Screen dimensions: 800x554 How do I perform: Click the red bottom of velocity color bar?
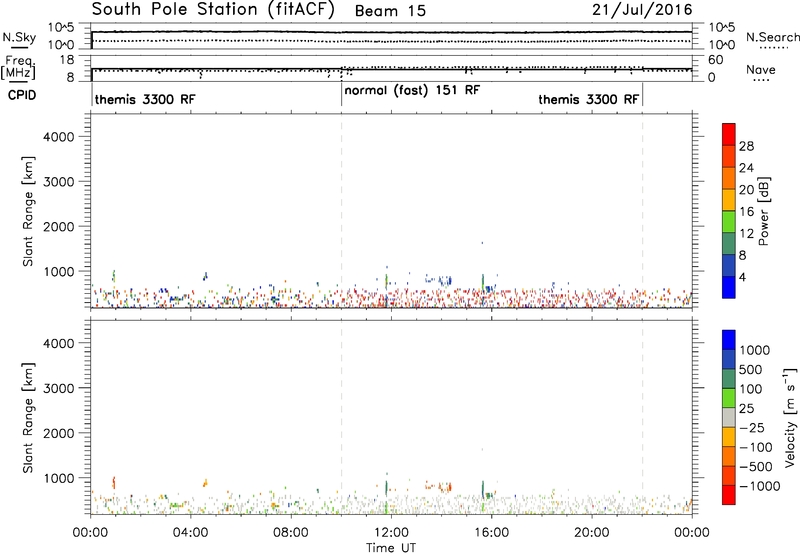coord(729,495)
